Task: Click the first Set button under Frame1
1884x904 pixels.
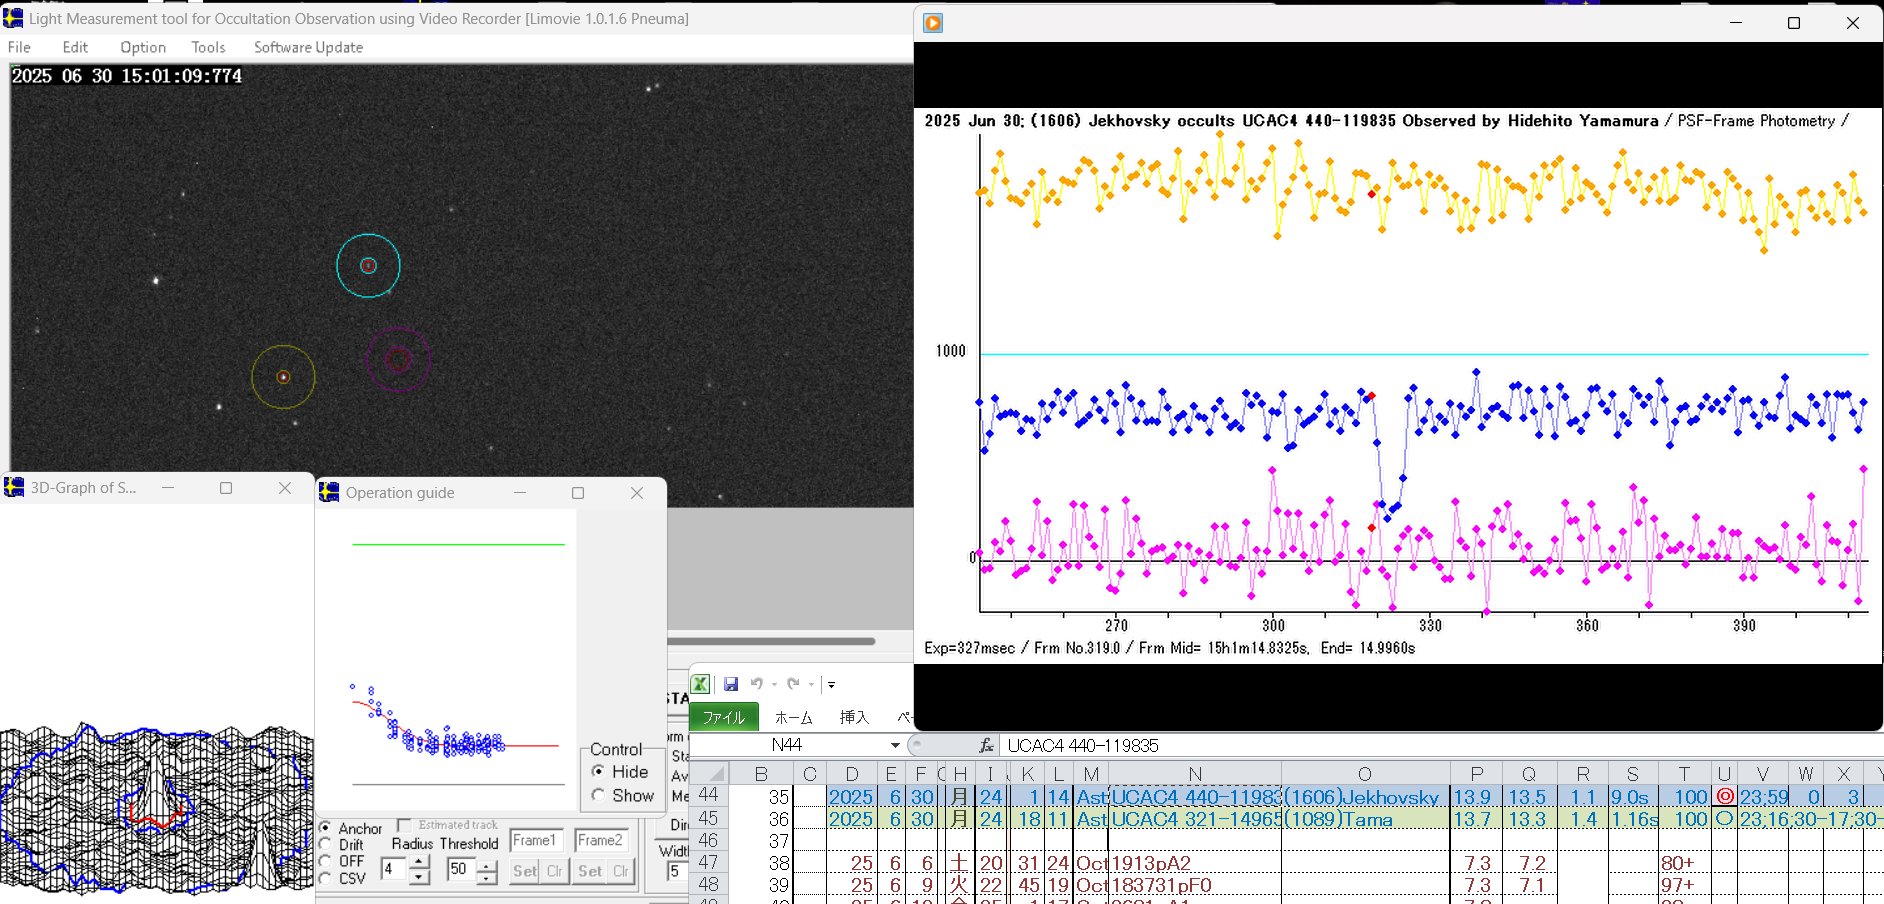Action: 524,871
